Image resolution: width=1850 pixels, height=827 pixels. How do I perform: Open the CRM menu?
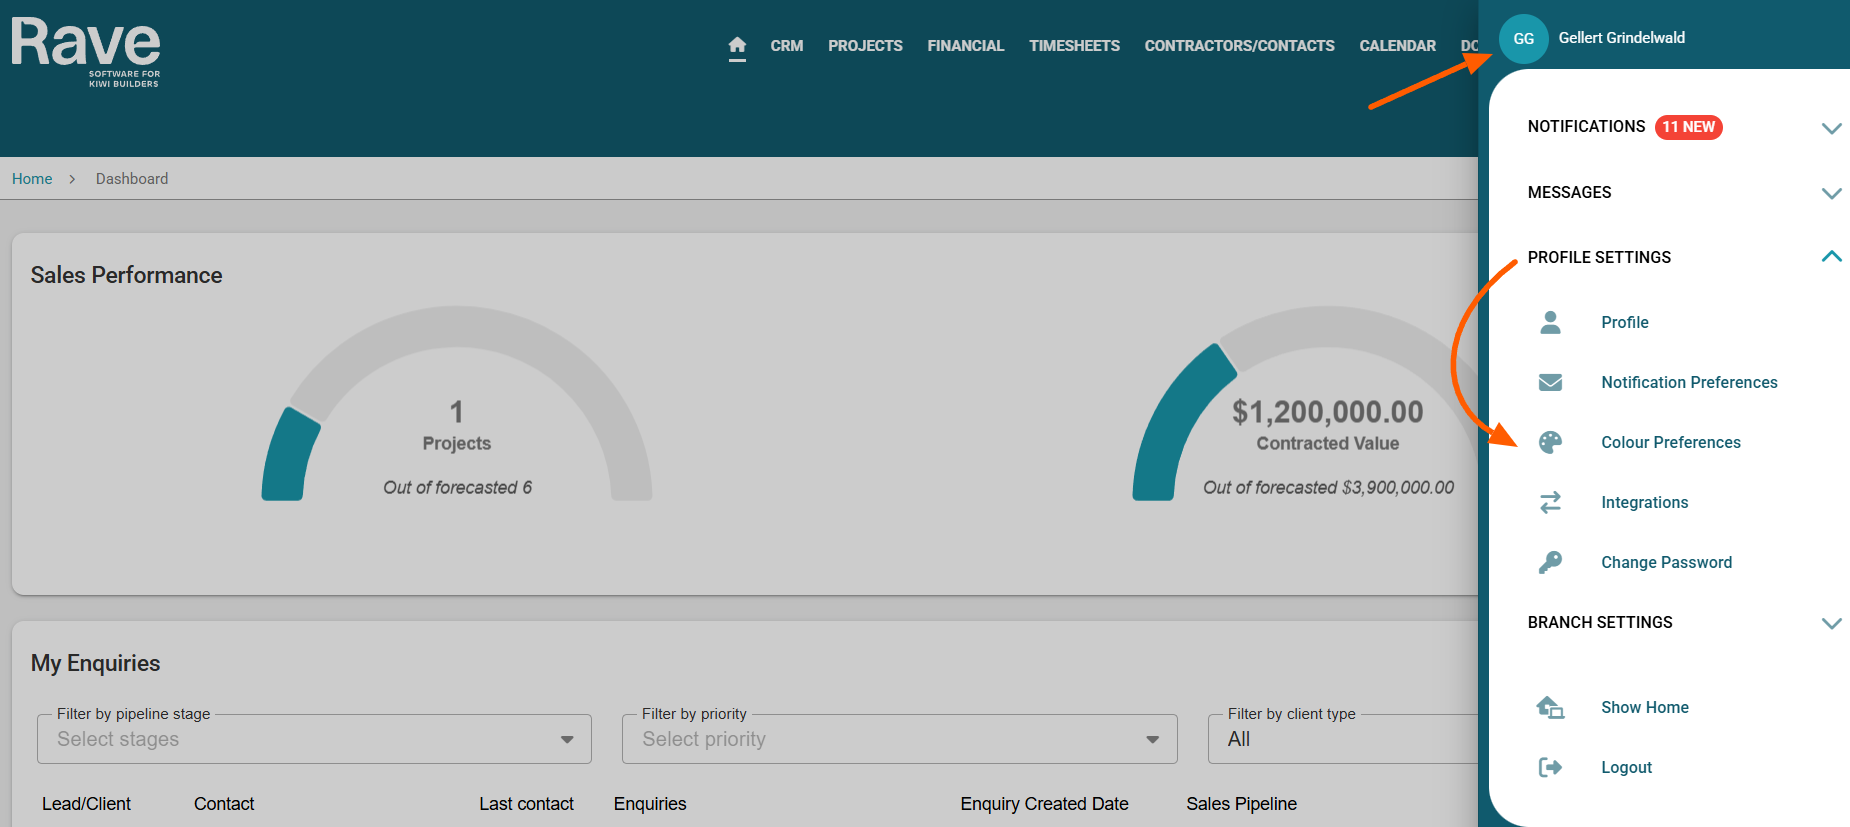coord(786,46)
